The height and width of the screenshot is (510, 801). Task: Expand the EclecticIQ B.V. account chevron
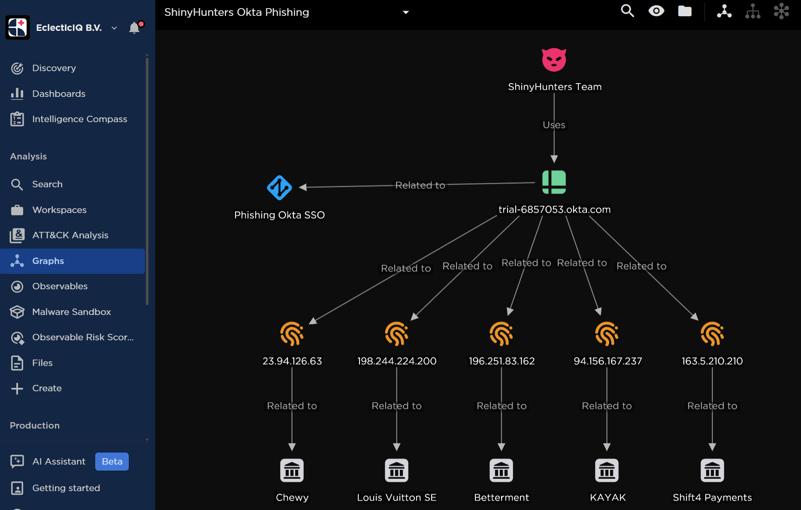[114, 28]
